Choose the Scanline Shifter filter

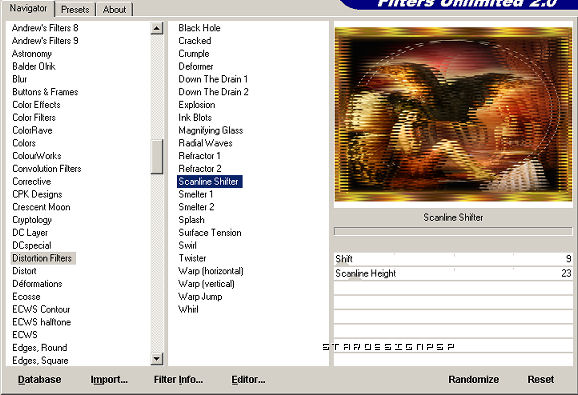[209, 182]
